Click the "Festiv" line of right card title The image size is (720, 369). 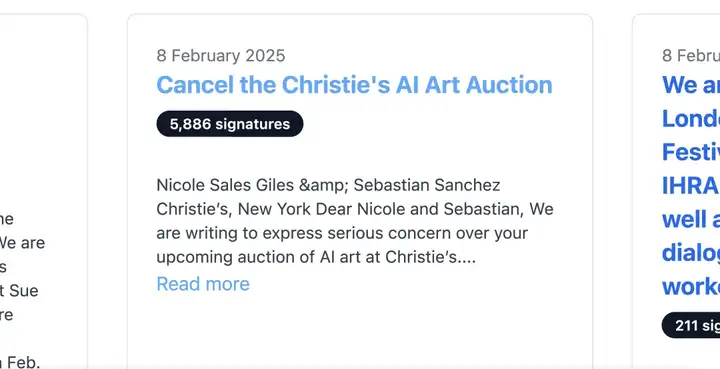pos(691,152)
